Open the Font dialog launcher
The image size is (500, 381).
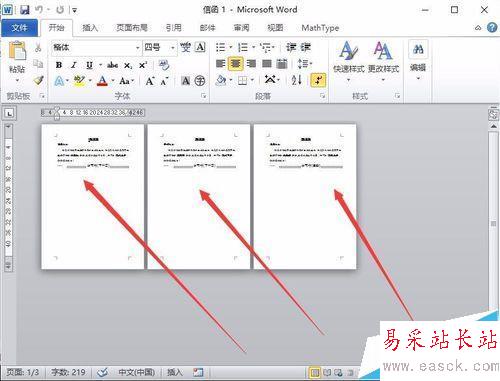[x=204, y=96]
